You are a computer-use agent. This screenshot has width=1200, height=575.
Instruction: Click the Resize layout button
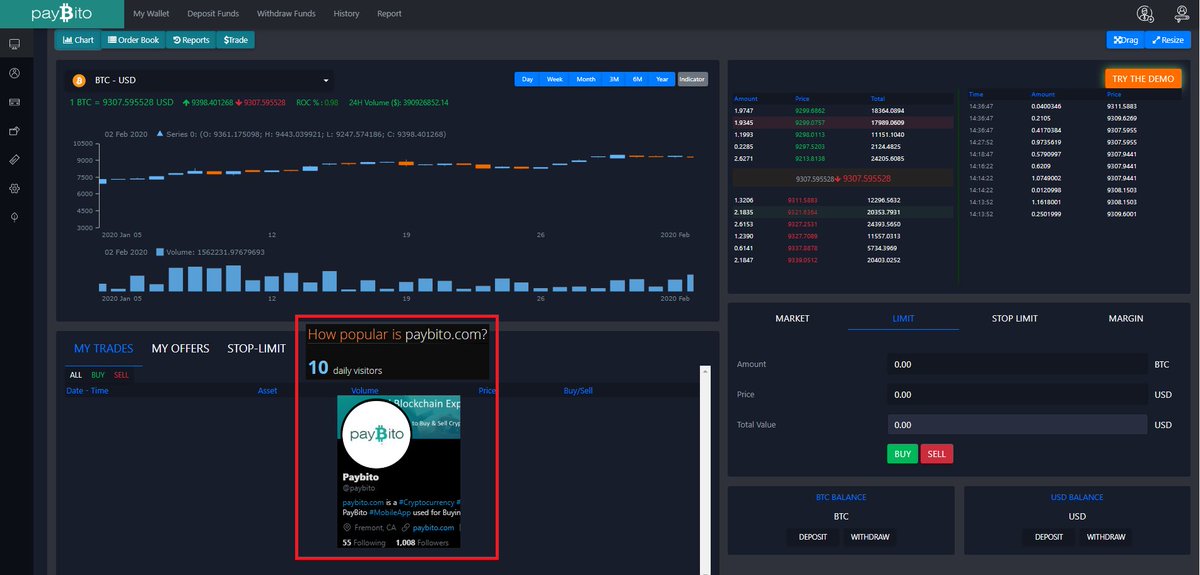tap(1168, 40)
